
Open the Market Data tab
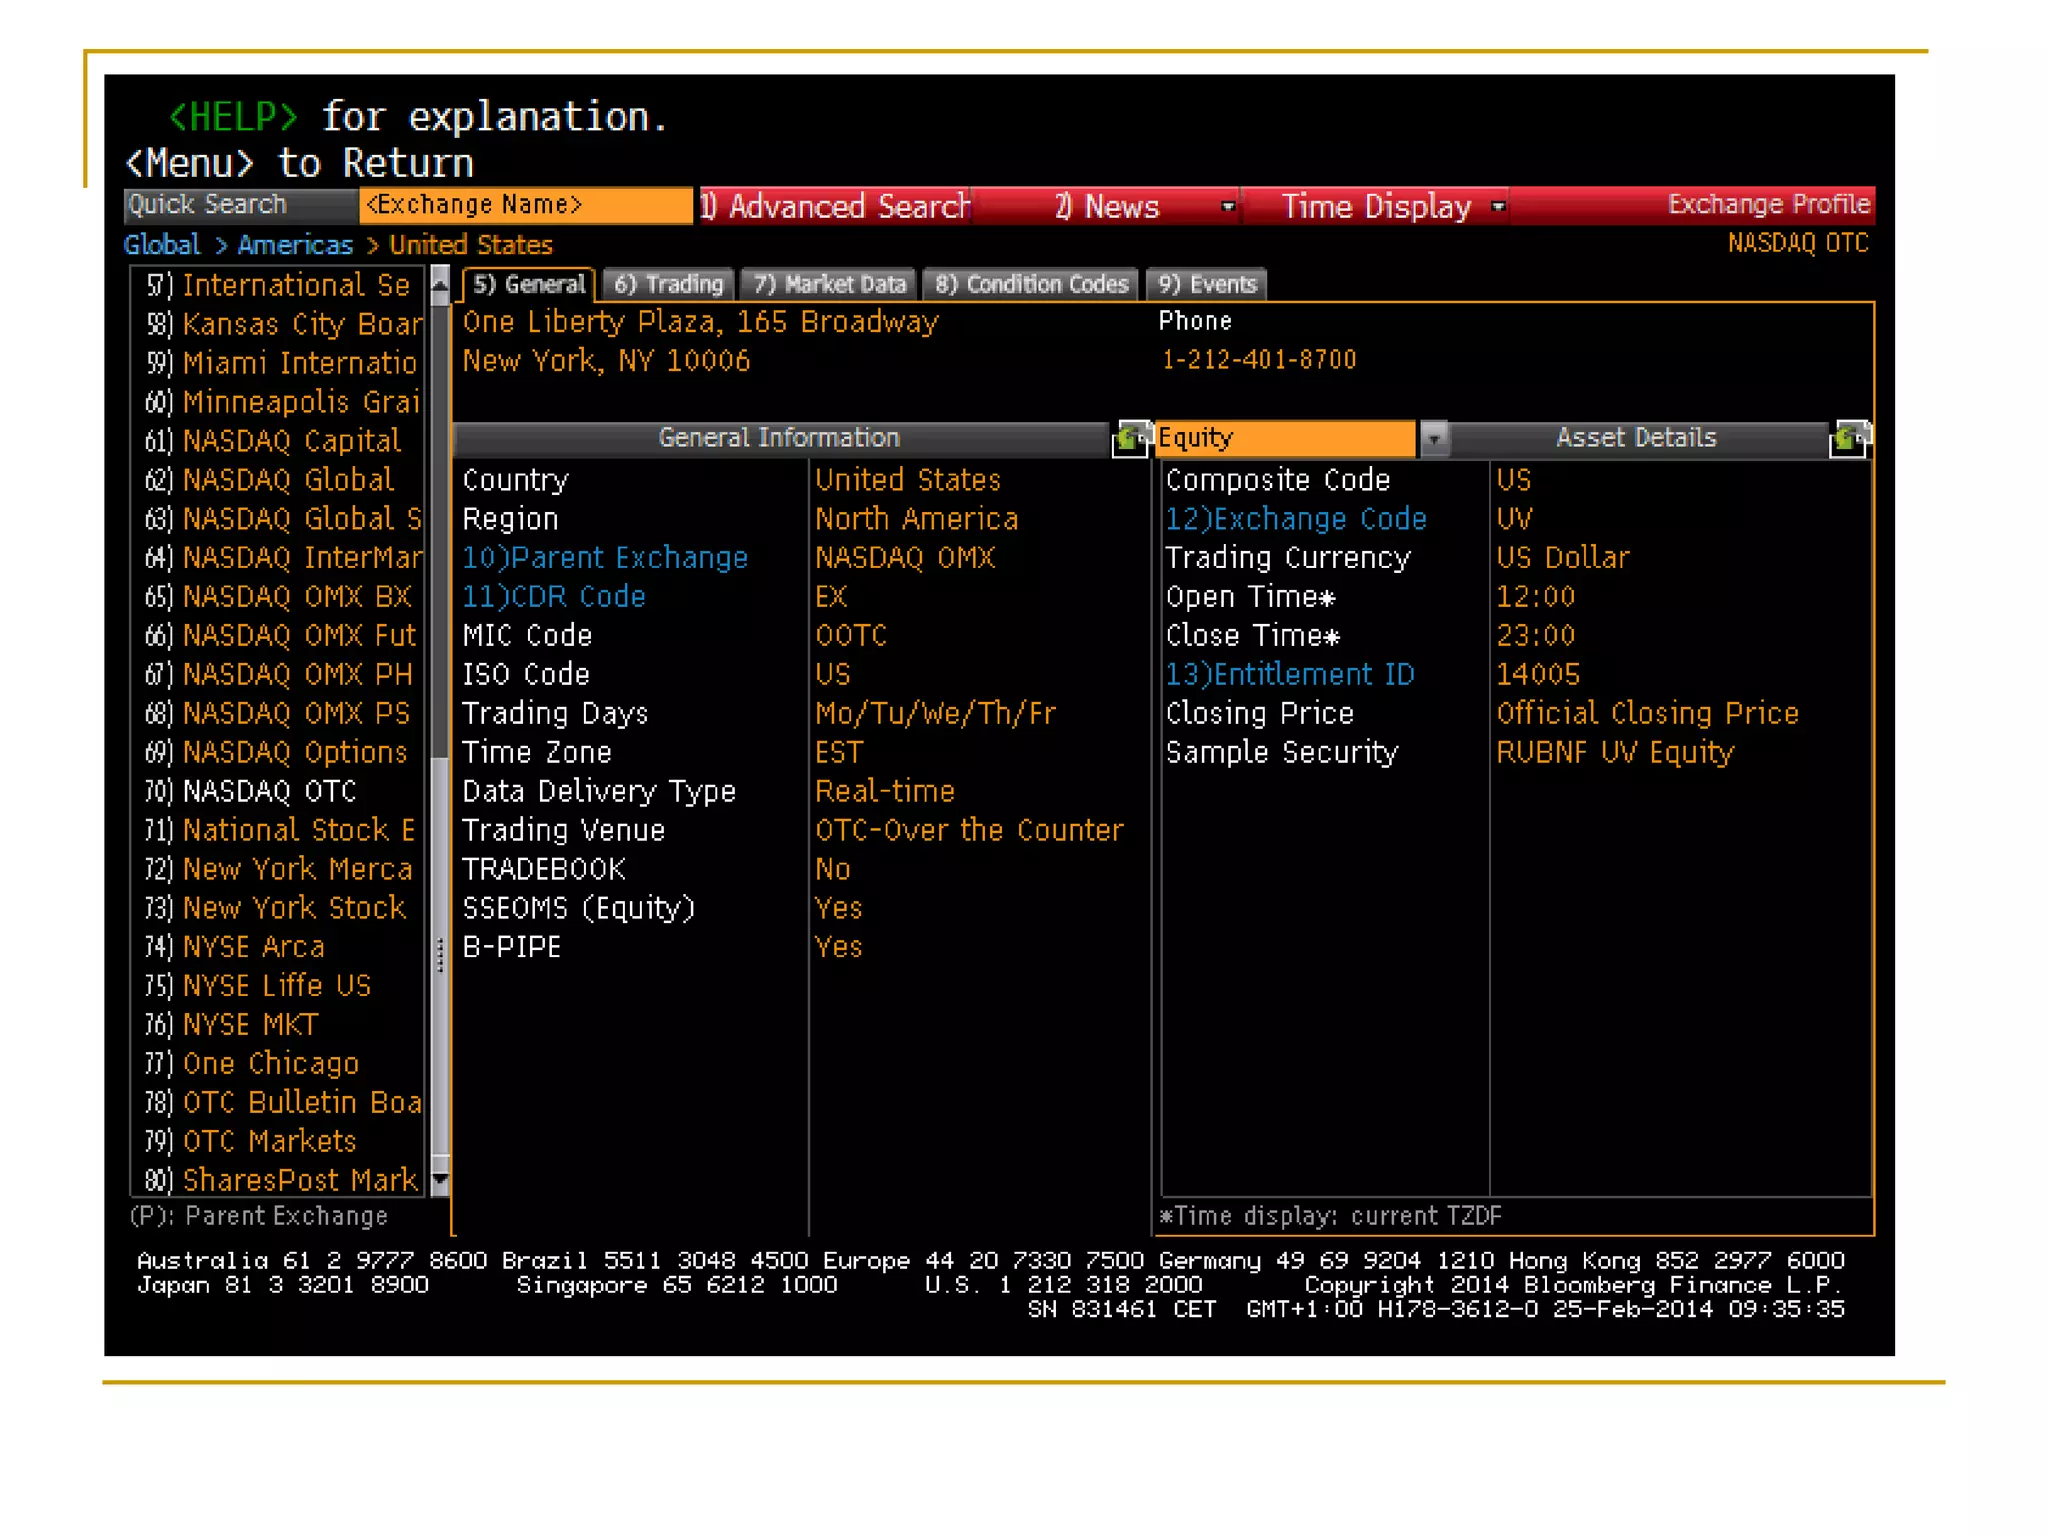coord(829,285)
